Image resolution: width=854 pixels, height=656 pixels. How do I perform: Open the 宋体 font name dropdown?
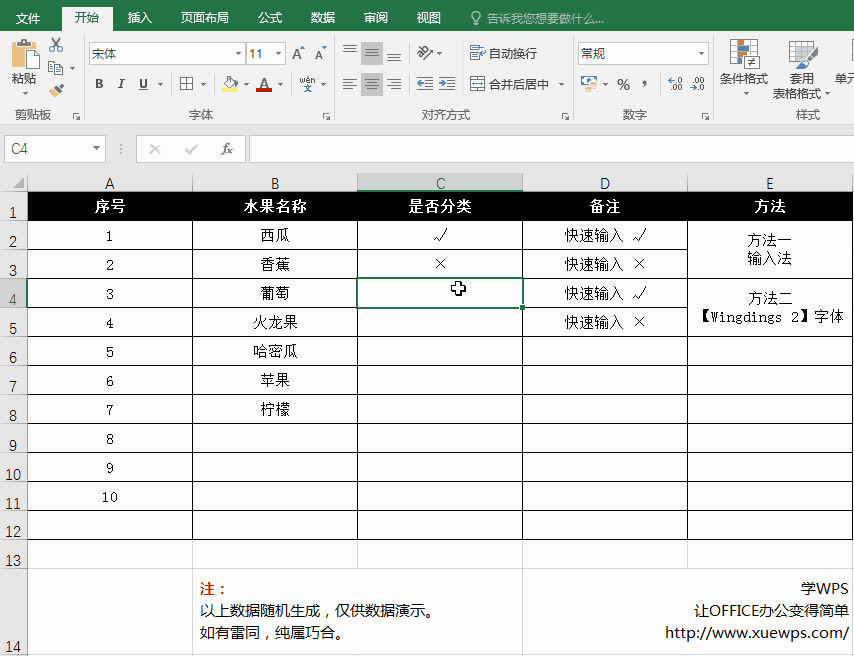tap(238, 54)
